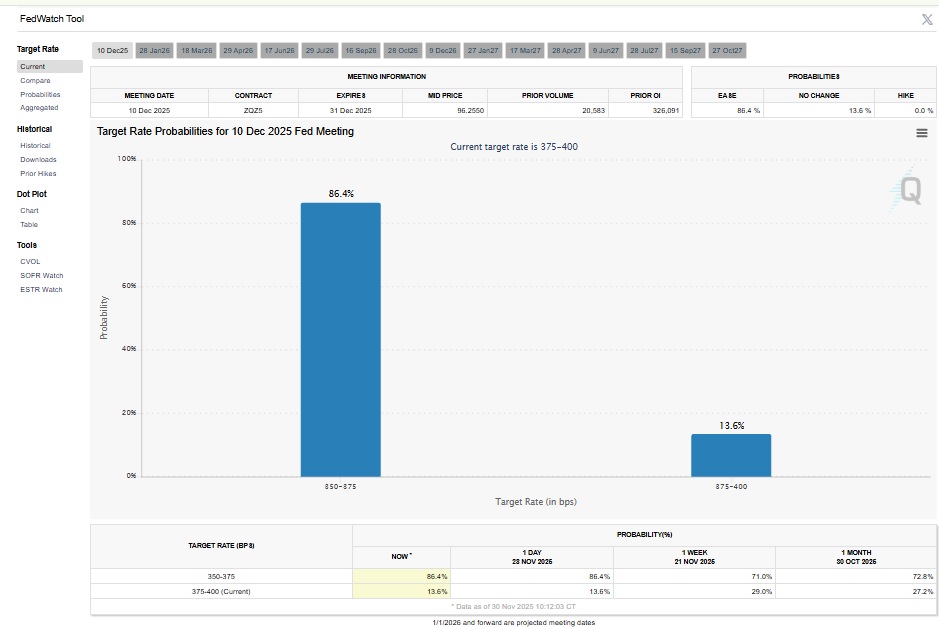
Task: Launch the CVOL tool
Action: (30, 261)
